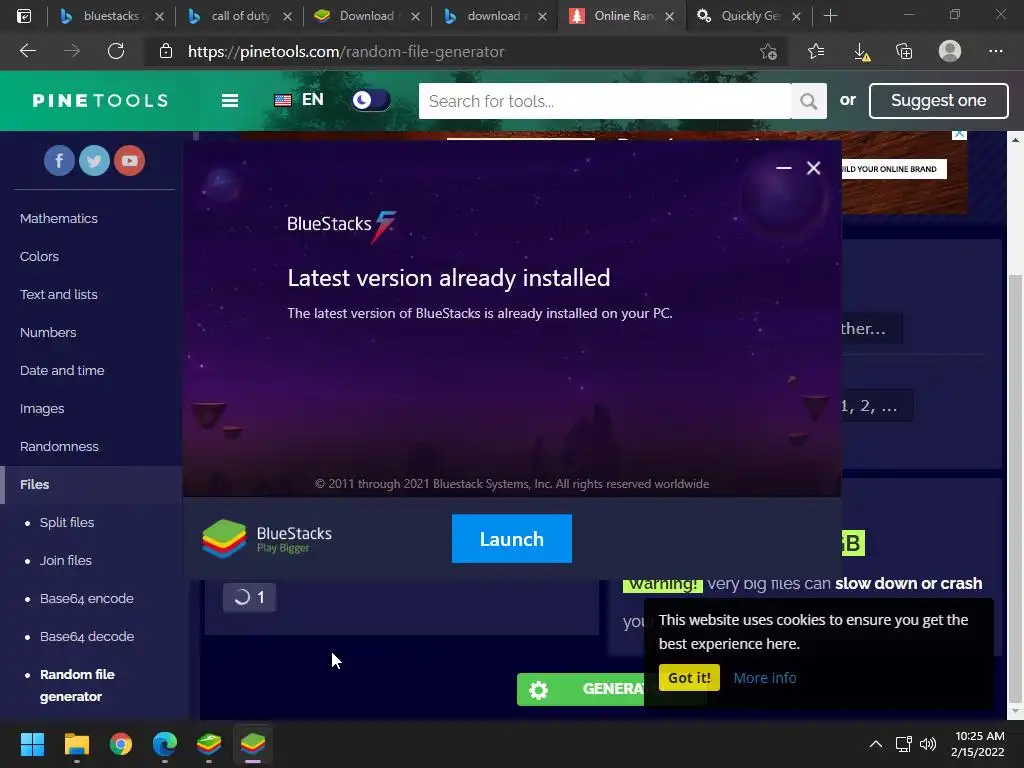Select Randomness category

point(59,447)
